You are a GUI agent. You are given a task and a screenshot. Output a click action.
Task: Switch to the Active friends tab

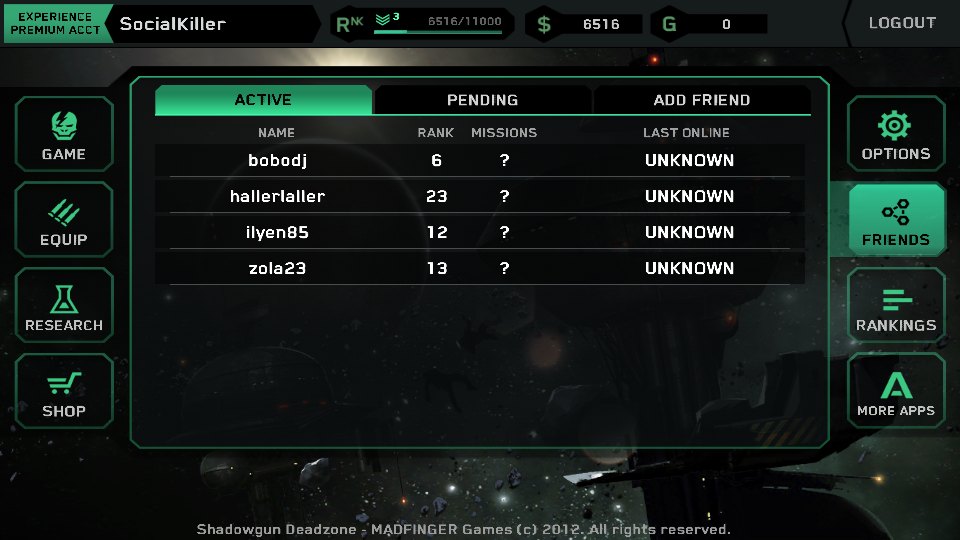pyautogui.click(x=263, y=100)
